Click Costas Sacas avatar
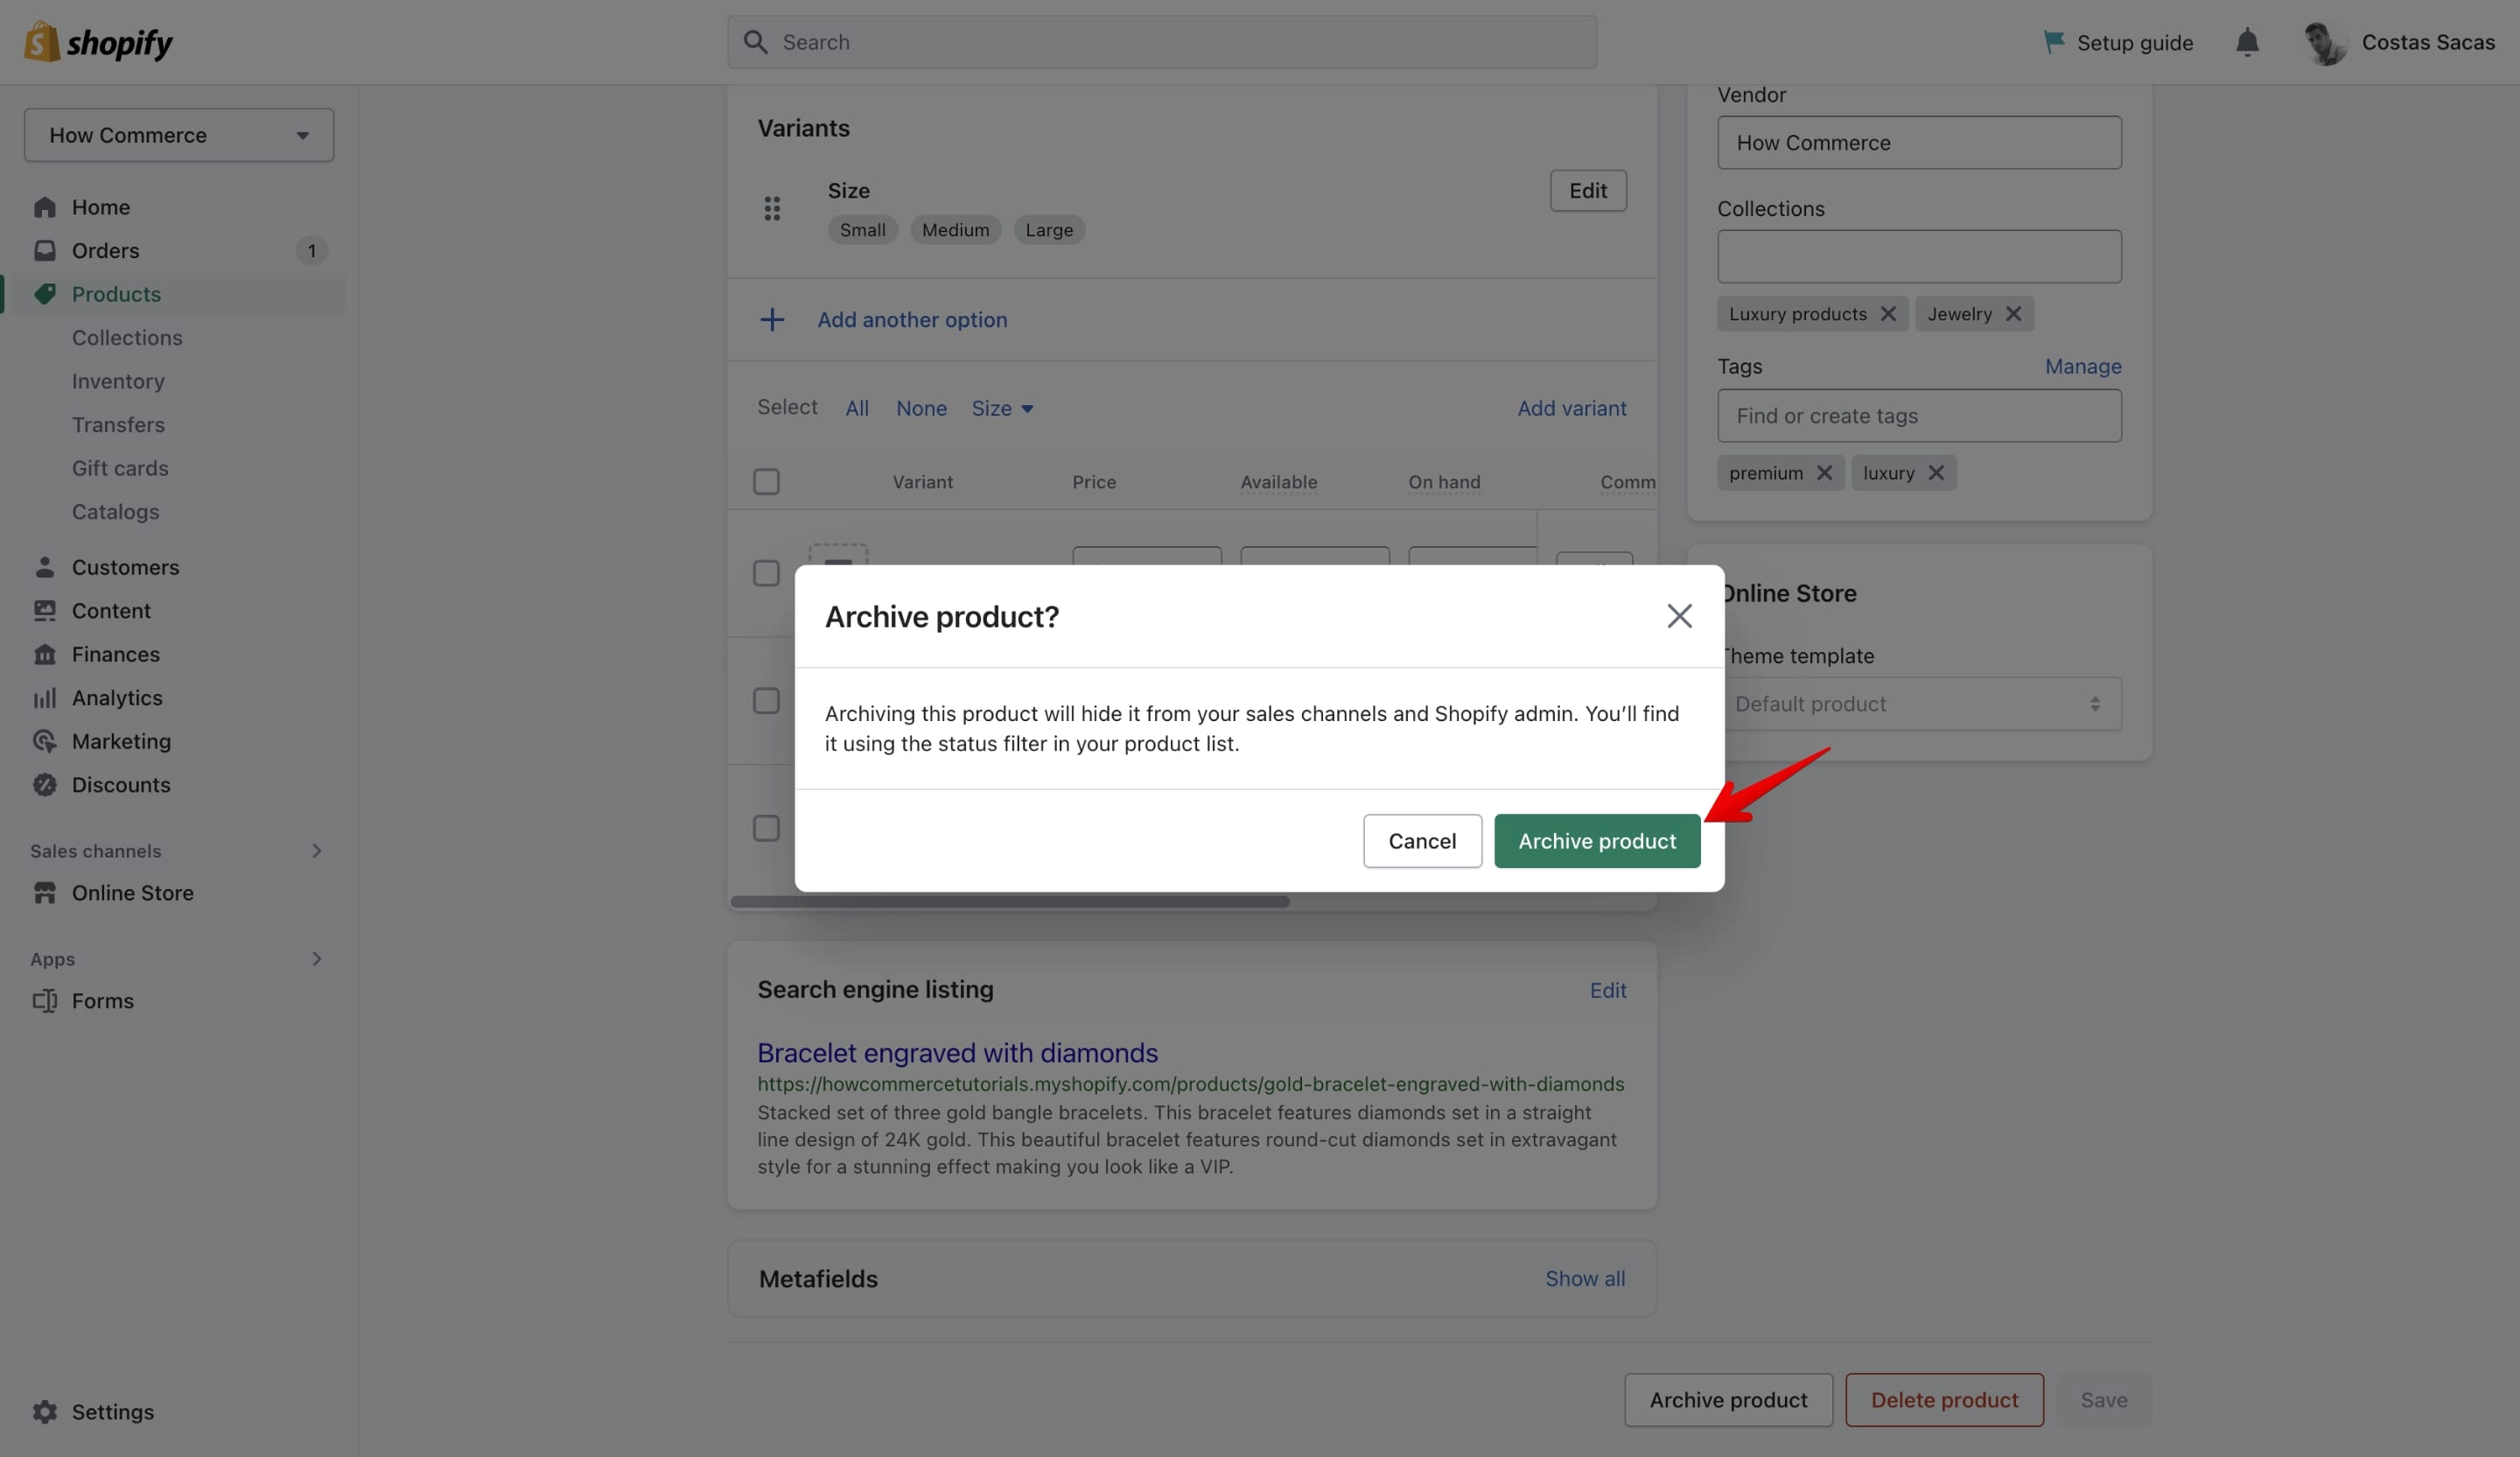This screenshot has width=2520, height=1457. click(x=2325, y=42)
